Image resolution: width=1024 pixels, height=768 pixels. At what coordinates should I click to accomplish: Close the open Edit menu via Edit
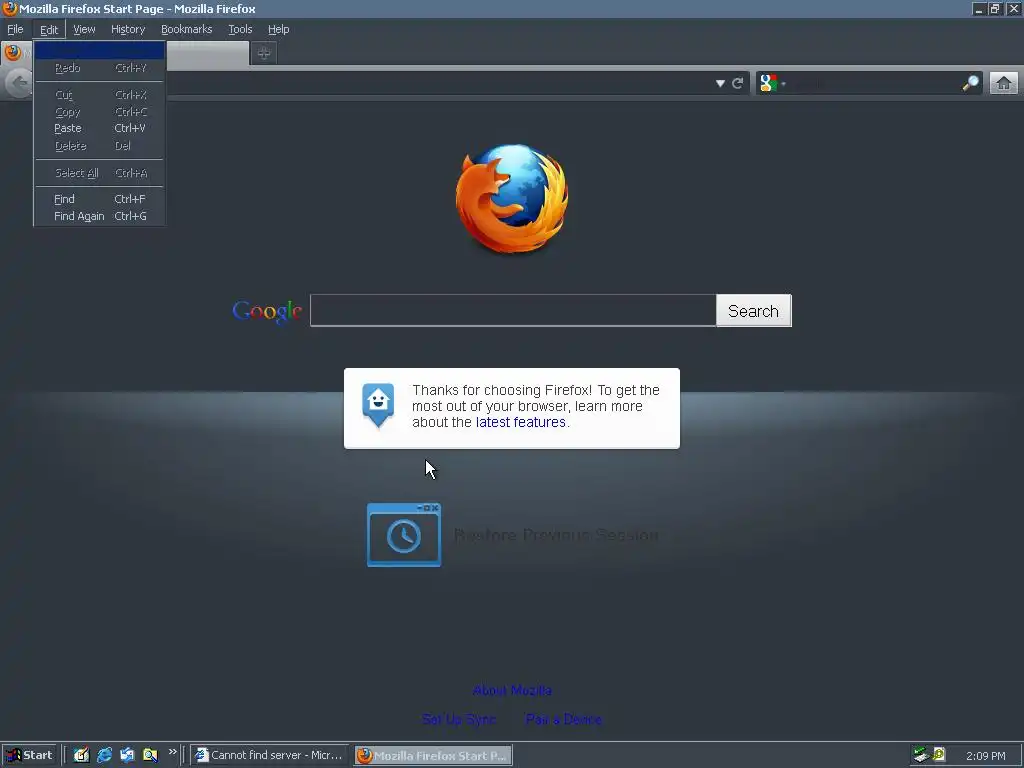coord(49,29)
